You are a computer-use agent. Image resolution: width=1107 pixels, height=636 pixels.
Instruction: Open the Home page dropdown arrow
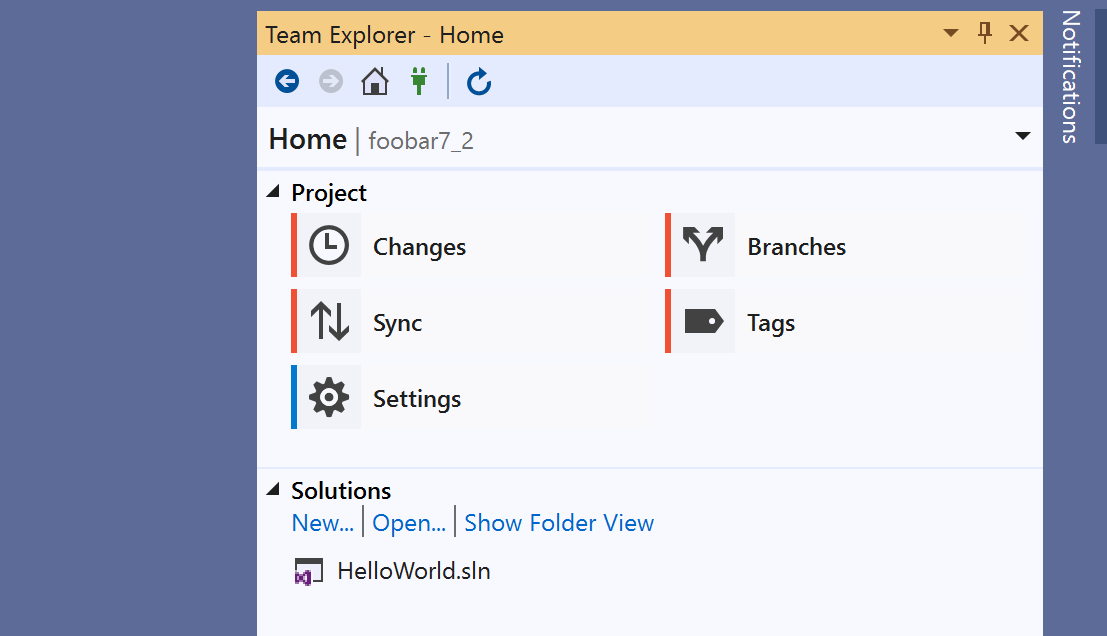tap(1022, 136)
